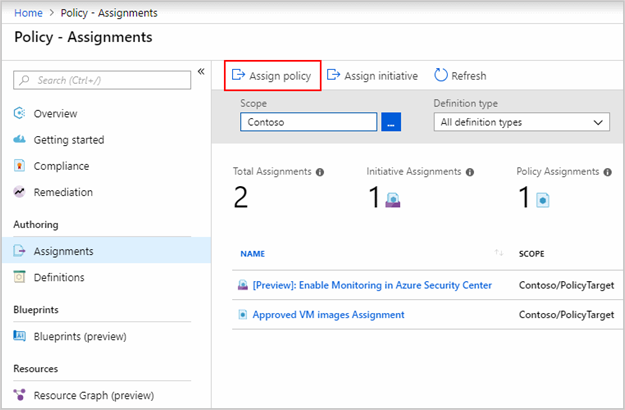Expand the Definition type dropdown
The width and height of the screenshot is (625, 410).
tap(521, 122)
